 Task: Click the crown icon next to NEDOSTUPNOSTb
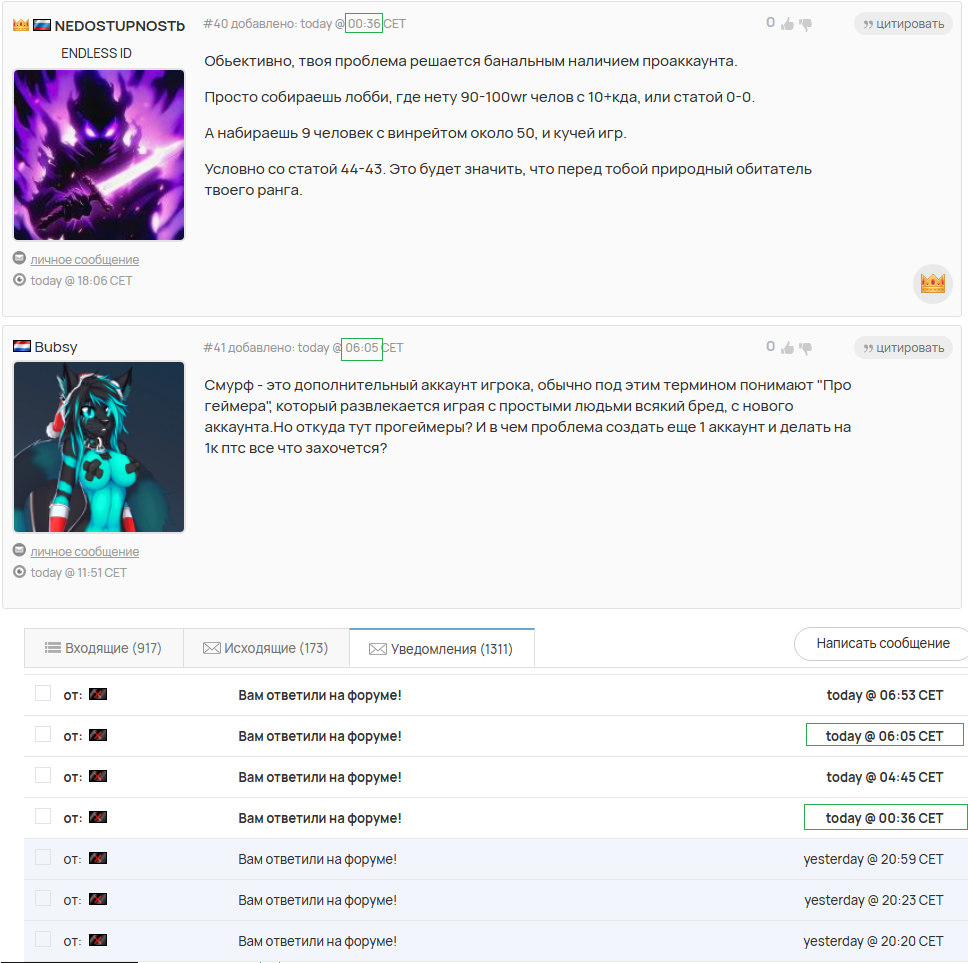pos(21,25)
